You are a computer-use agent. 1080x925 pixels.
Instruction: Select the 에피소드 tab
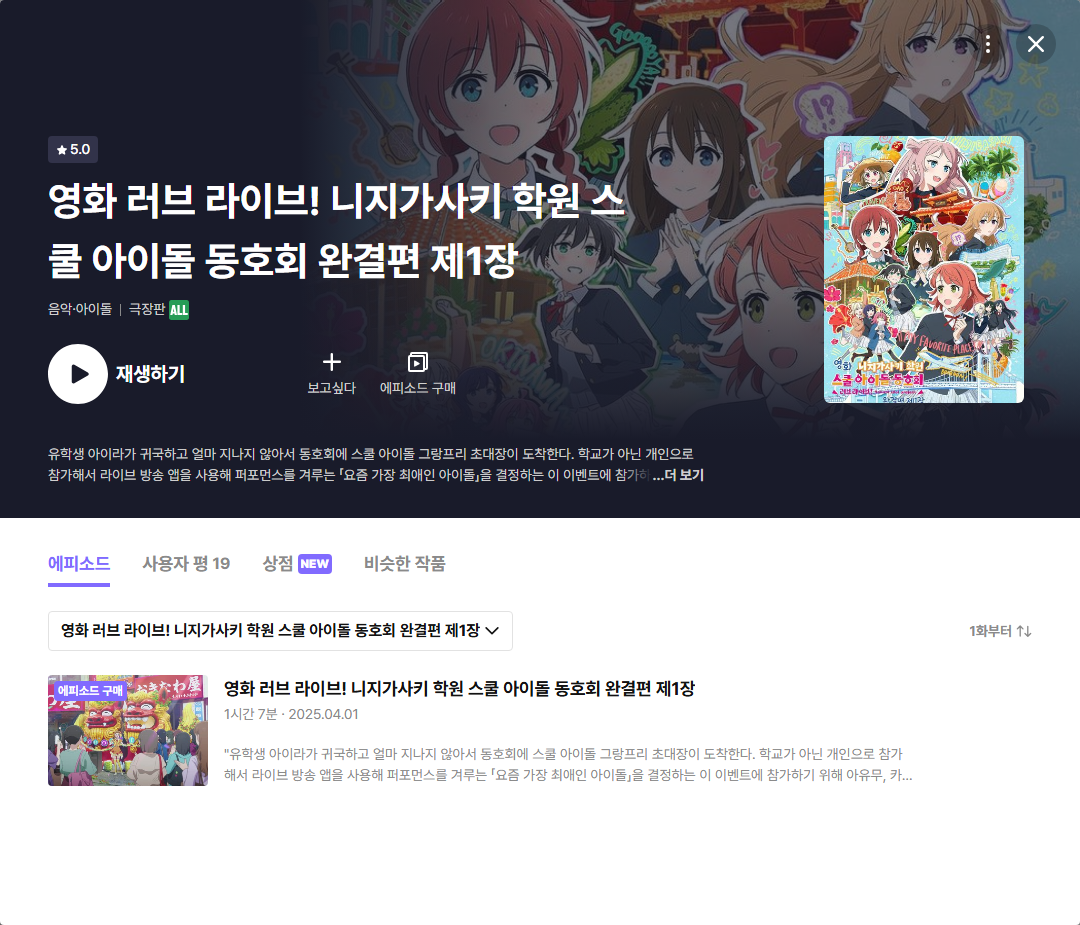[x=79, y=564]
